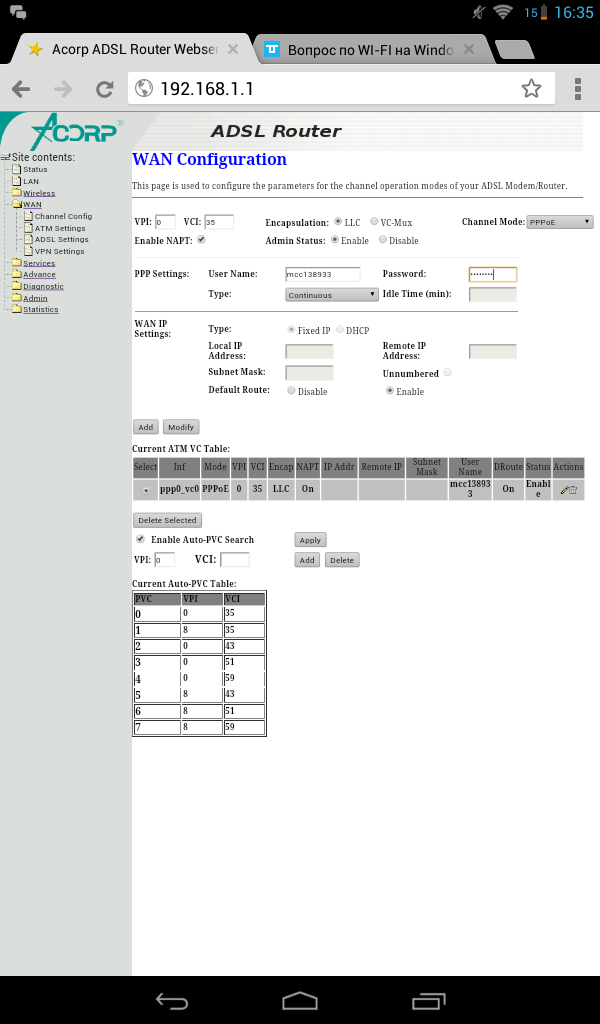Switch to Вопрос по WI-FI tab
Viewport: 600px width, 1024px height.
tap(370, 50)
